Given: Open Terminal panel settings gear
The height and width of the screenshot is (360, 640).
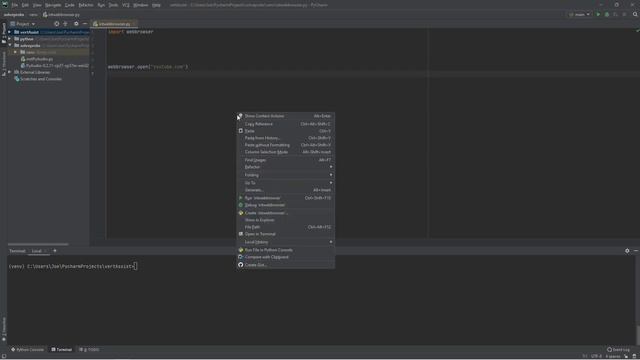Looking at the screenshot, I should click(x=627, y=251).
